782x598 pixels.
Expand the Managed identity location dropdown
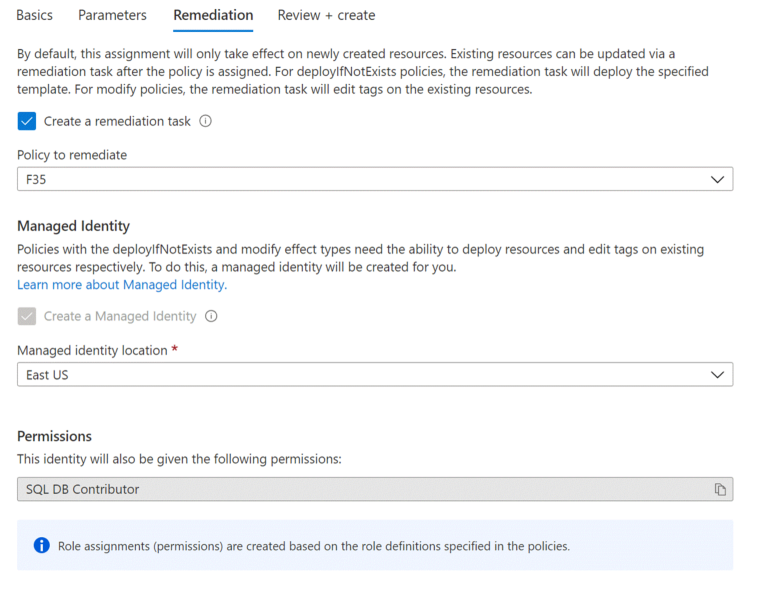[x=375, y=375]
